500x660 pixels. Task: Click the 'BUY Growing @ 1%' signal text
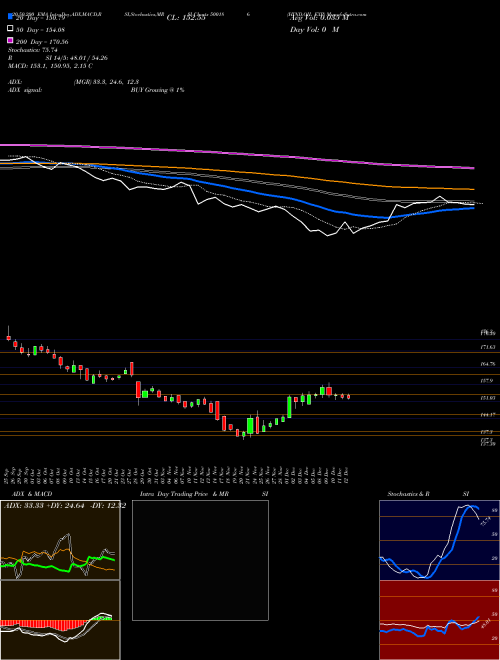click(x=157, y=90)
